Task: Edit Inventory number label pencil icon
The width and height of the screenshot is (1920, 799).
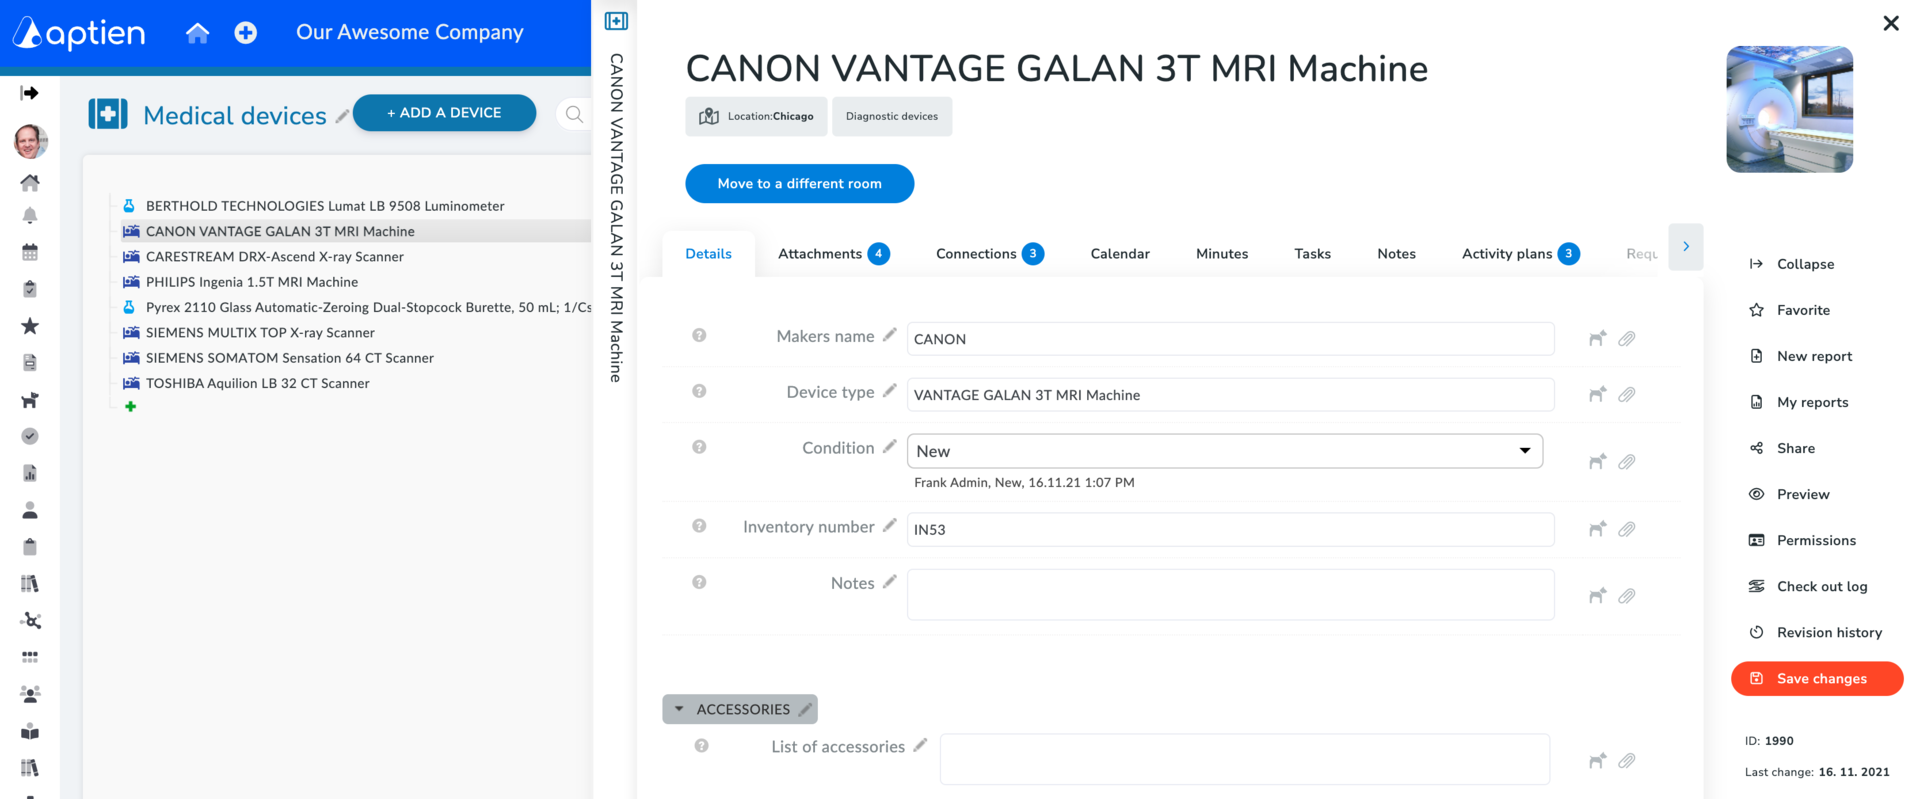Action: [x=889, y=525]
